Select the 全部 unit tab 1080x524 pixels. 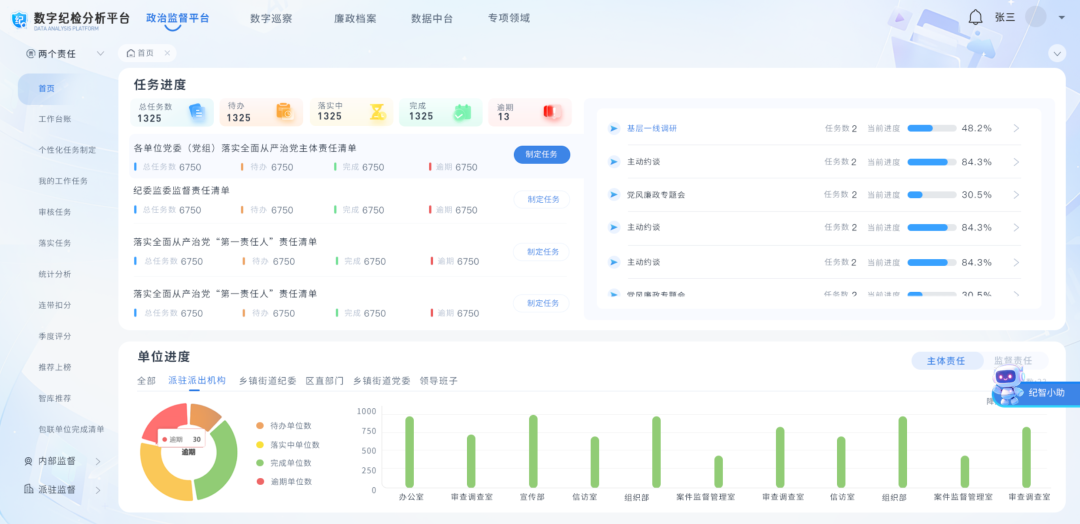147,381
